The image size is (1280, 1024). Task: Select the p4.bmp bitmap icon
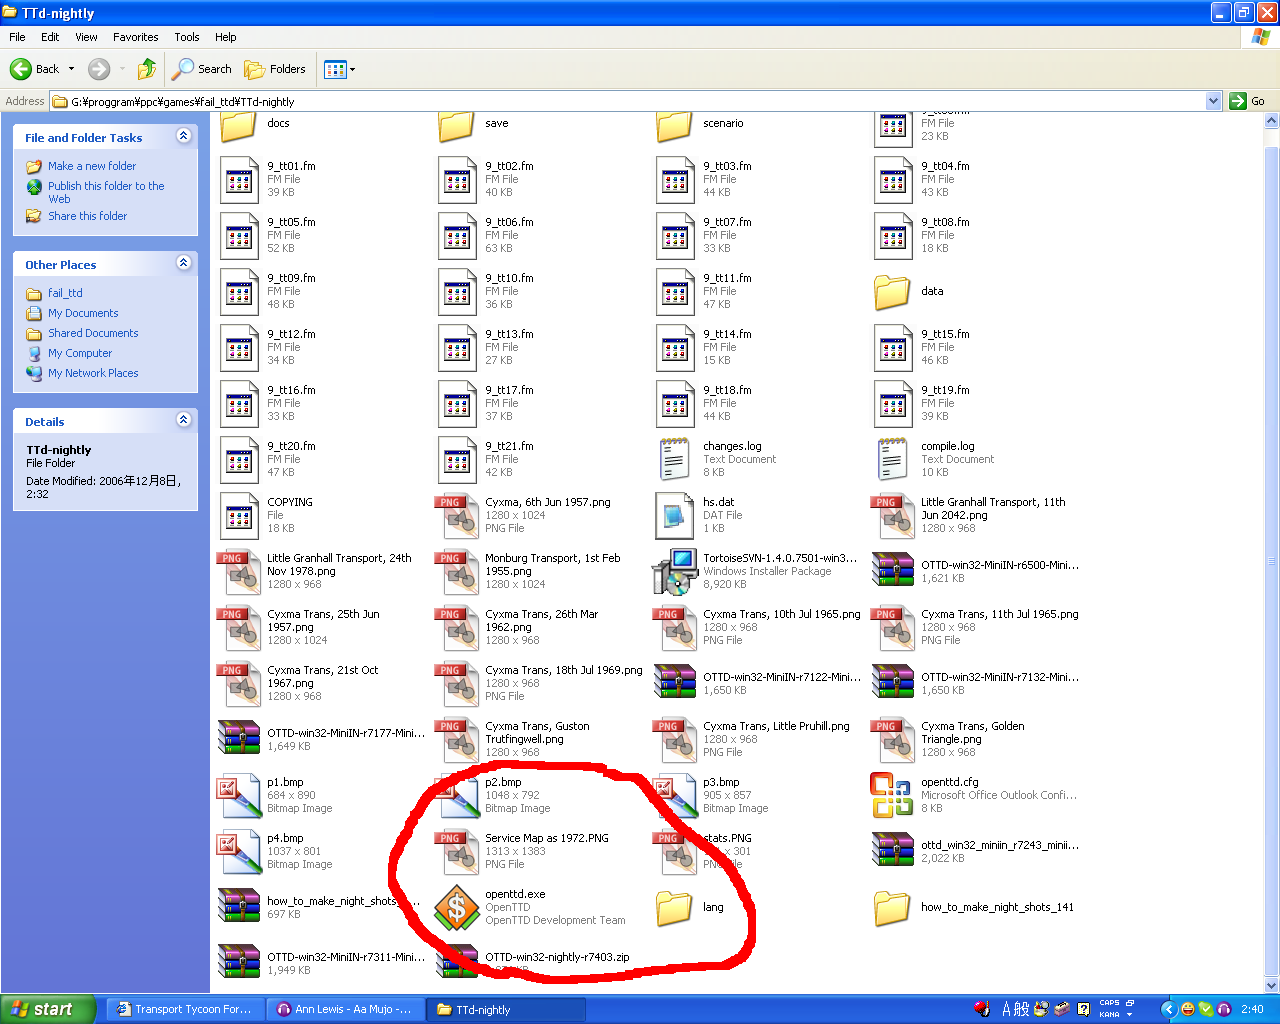(240, 852)
